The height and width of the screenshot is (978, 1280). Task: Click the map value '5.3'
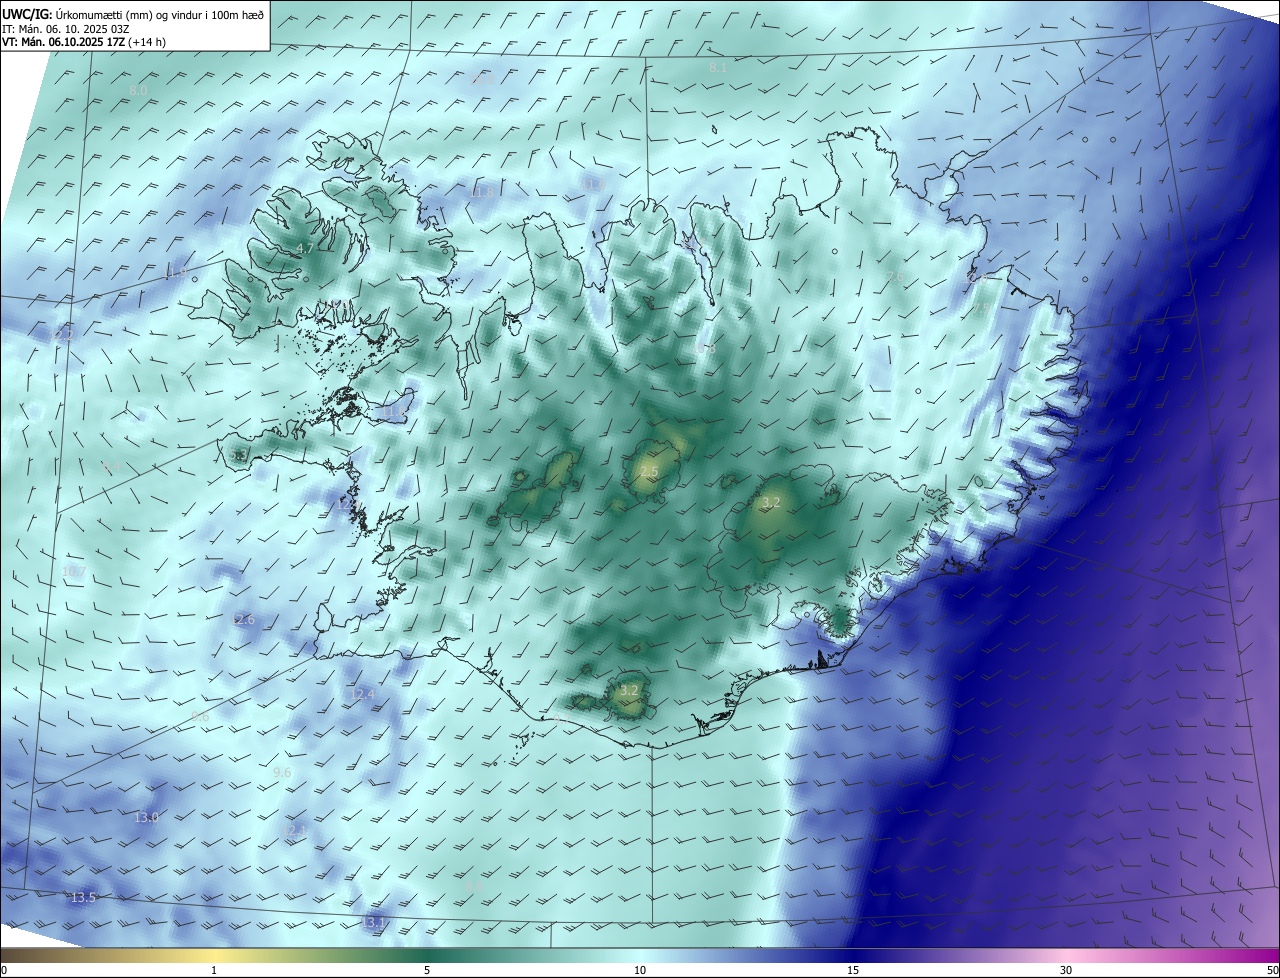[238, 456]
